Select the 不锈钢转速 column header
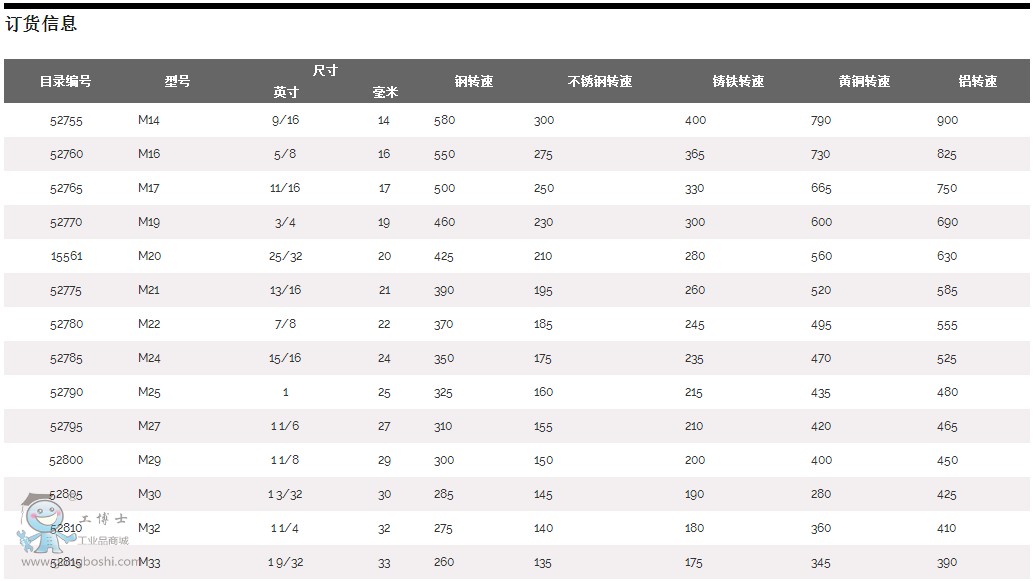This screenshot has height=581, width=1033. pos(600,81)
